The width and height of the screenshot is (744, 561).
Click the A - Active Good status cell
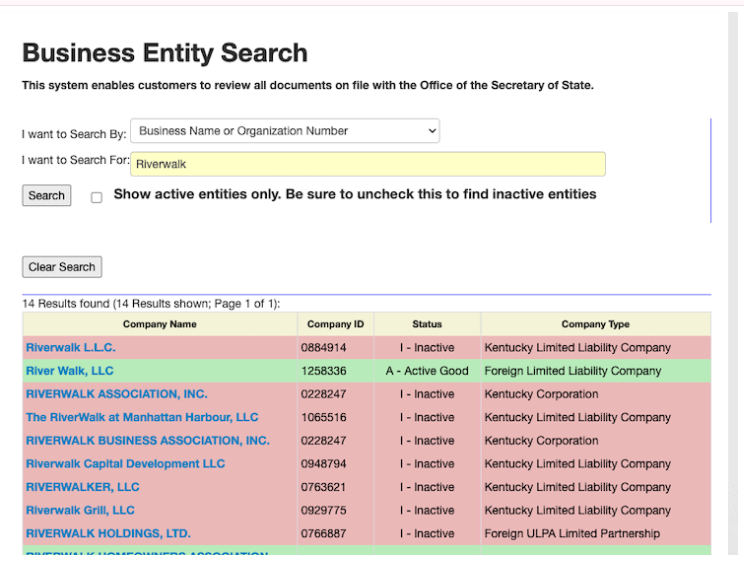point(427,371)
